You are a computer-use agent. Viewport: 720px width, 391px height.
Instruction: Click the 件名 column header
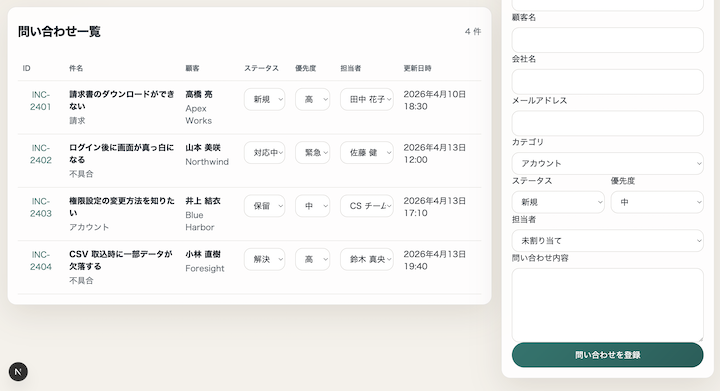coord(76,68)
